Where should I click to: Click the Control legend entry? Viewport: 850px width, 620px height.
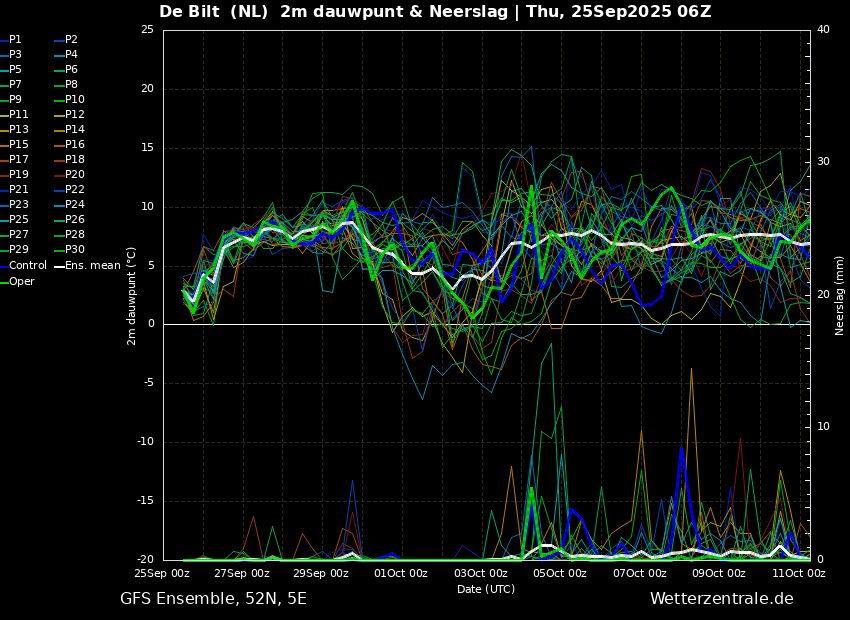24,266
